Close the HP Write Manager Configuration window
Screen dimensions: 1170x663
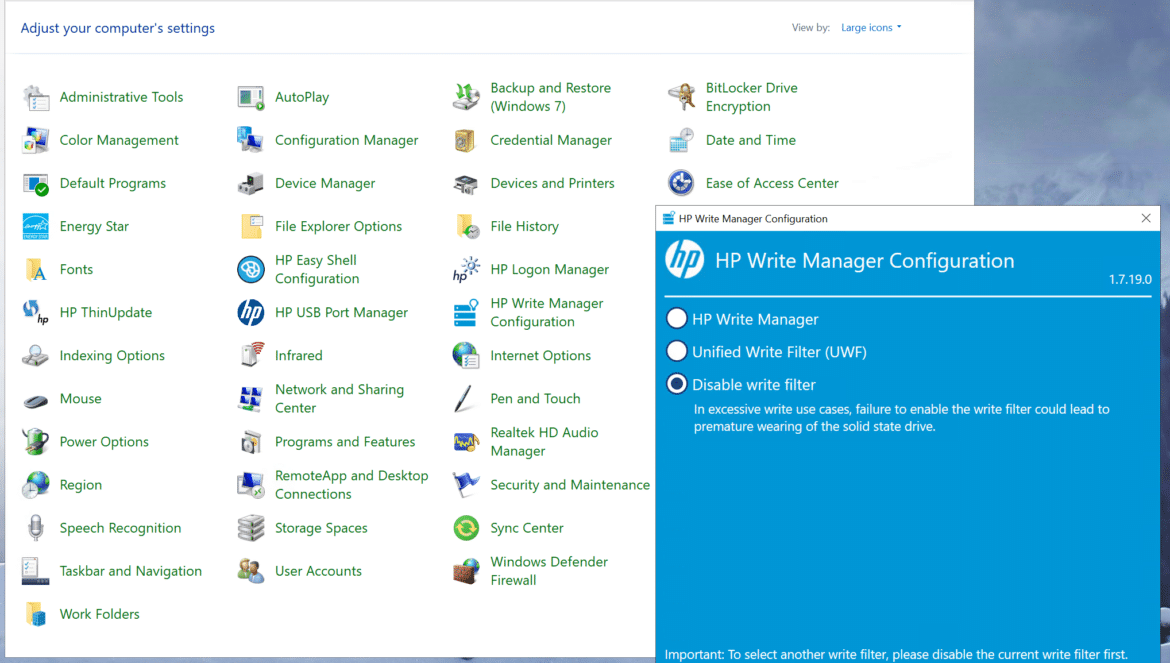click(x=1146, y=219)
